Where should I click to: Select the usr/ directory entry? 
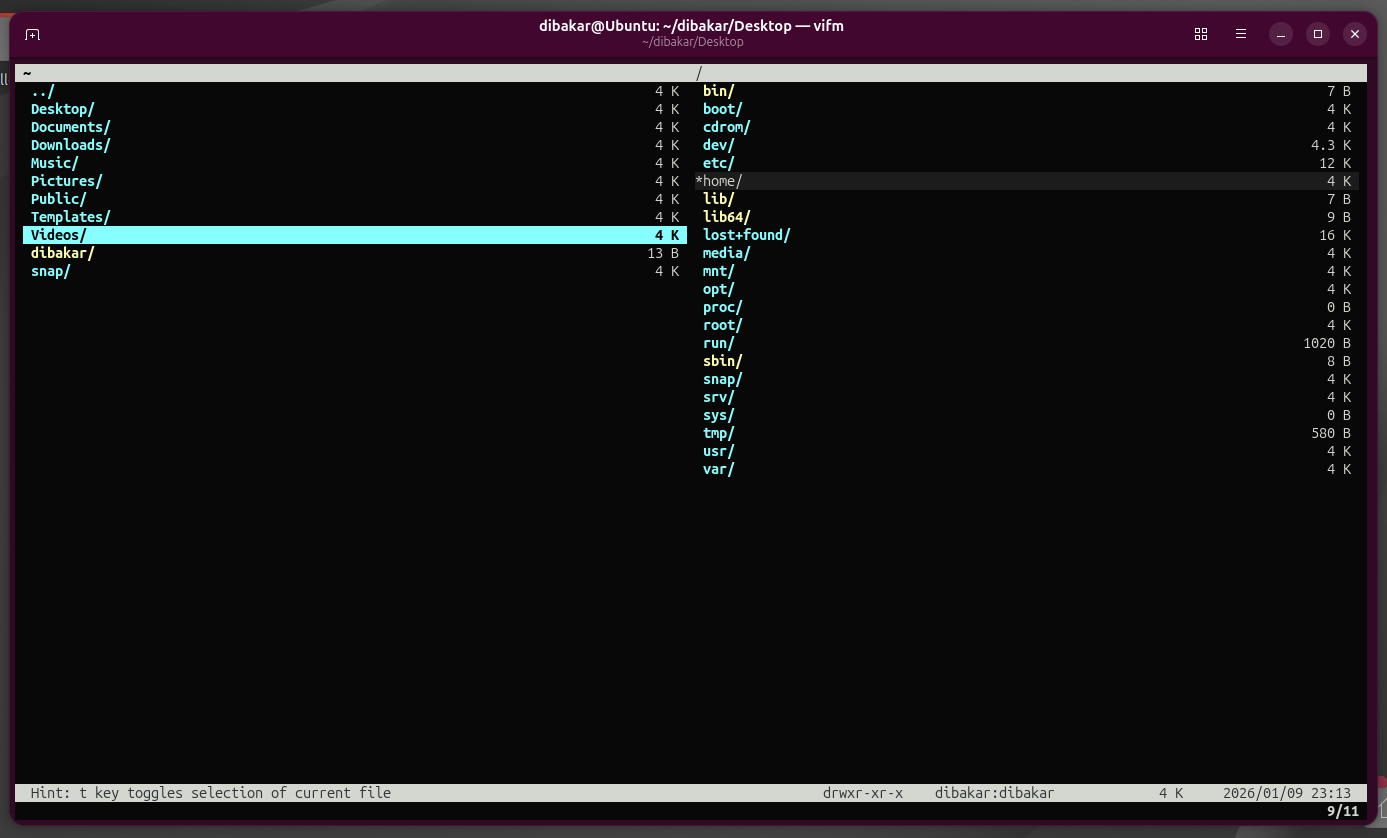(719, 451)
